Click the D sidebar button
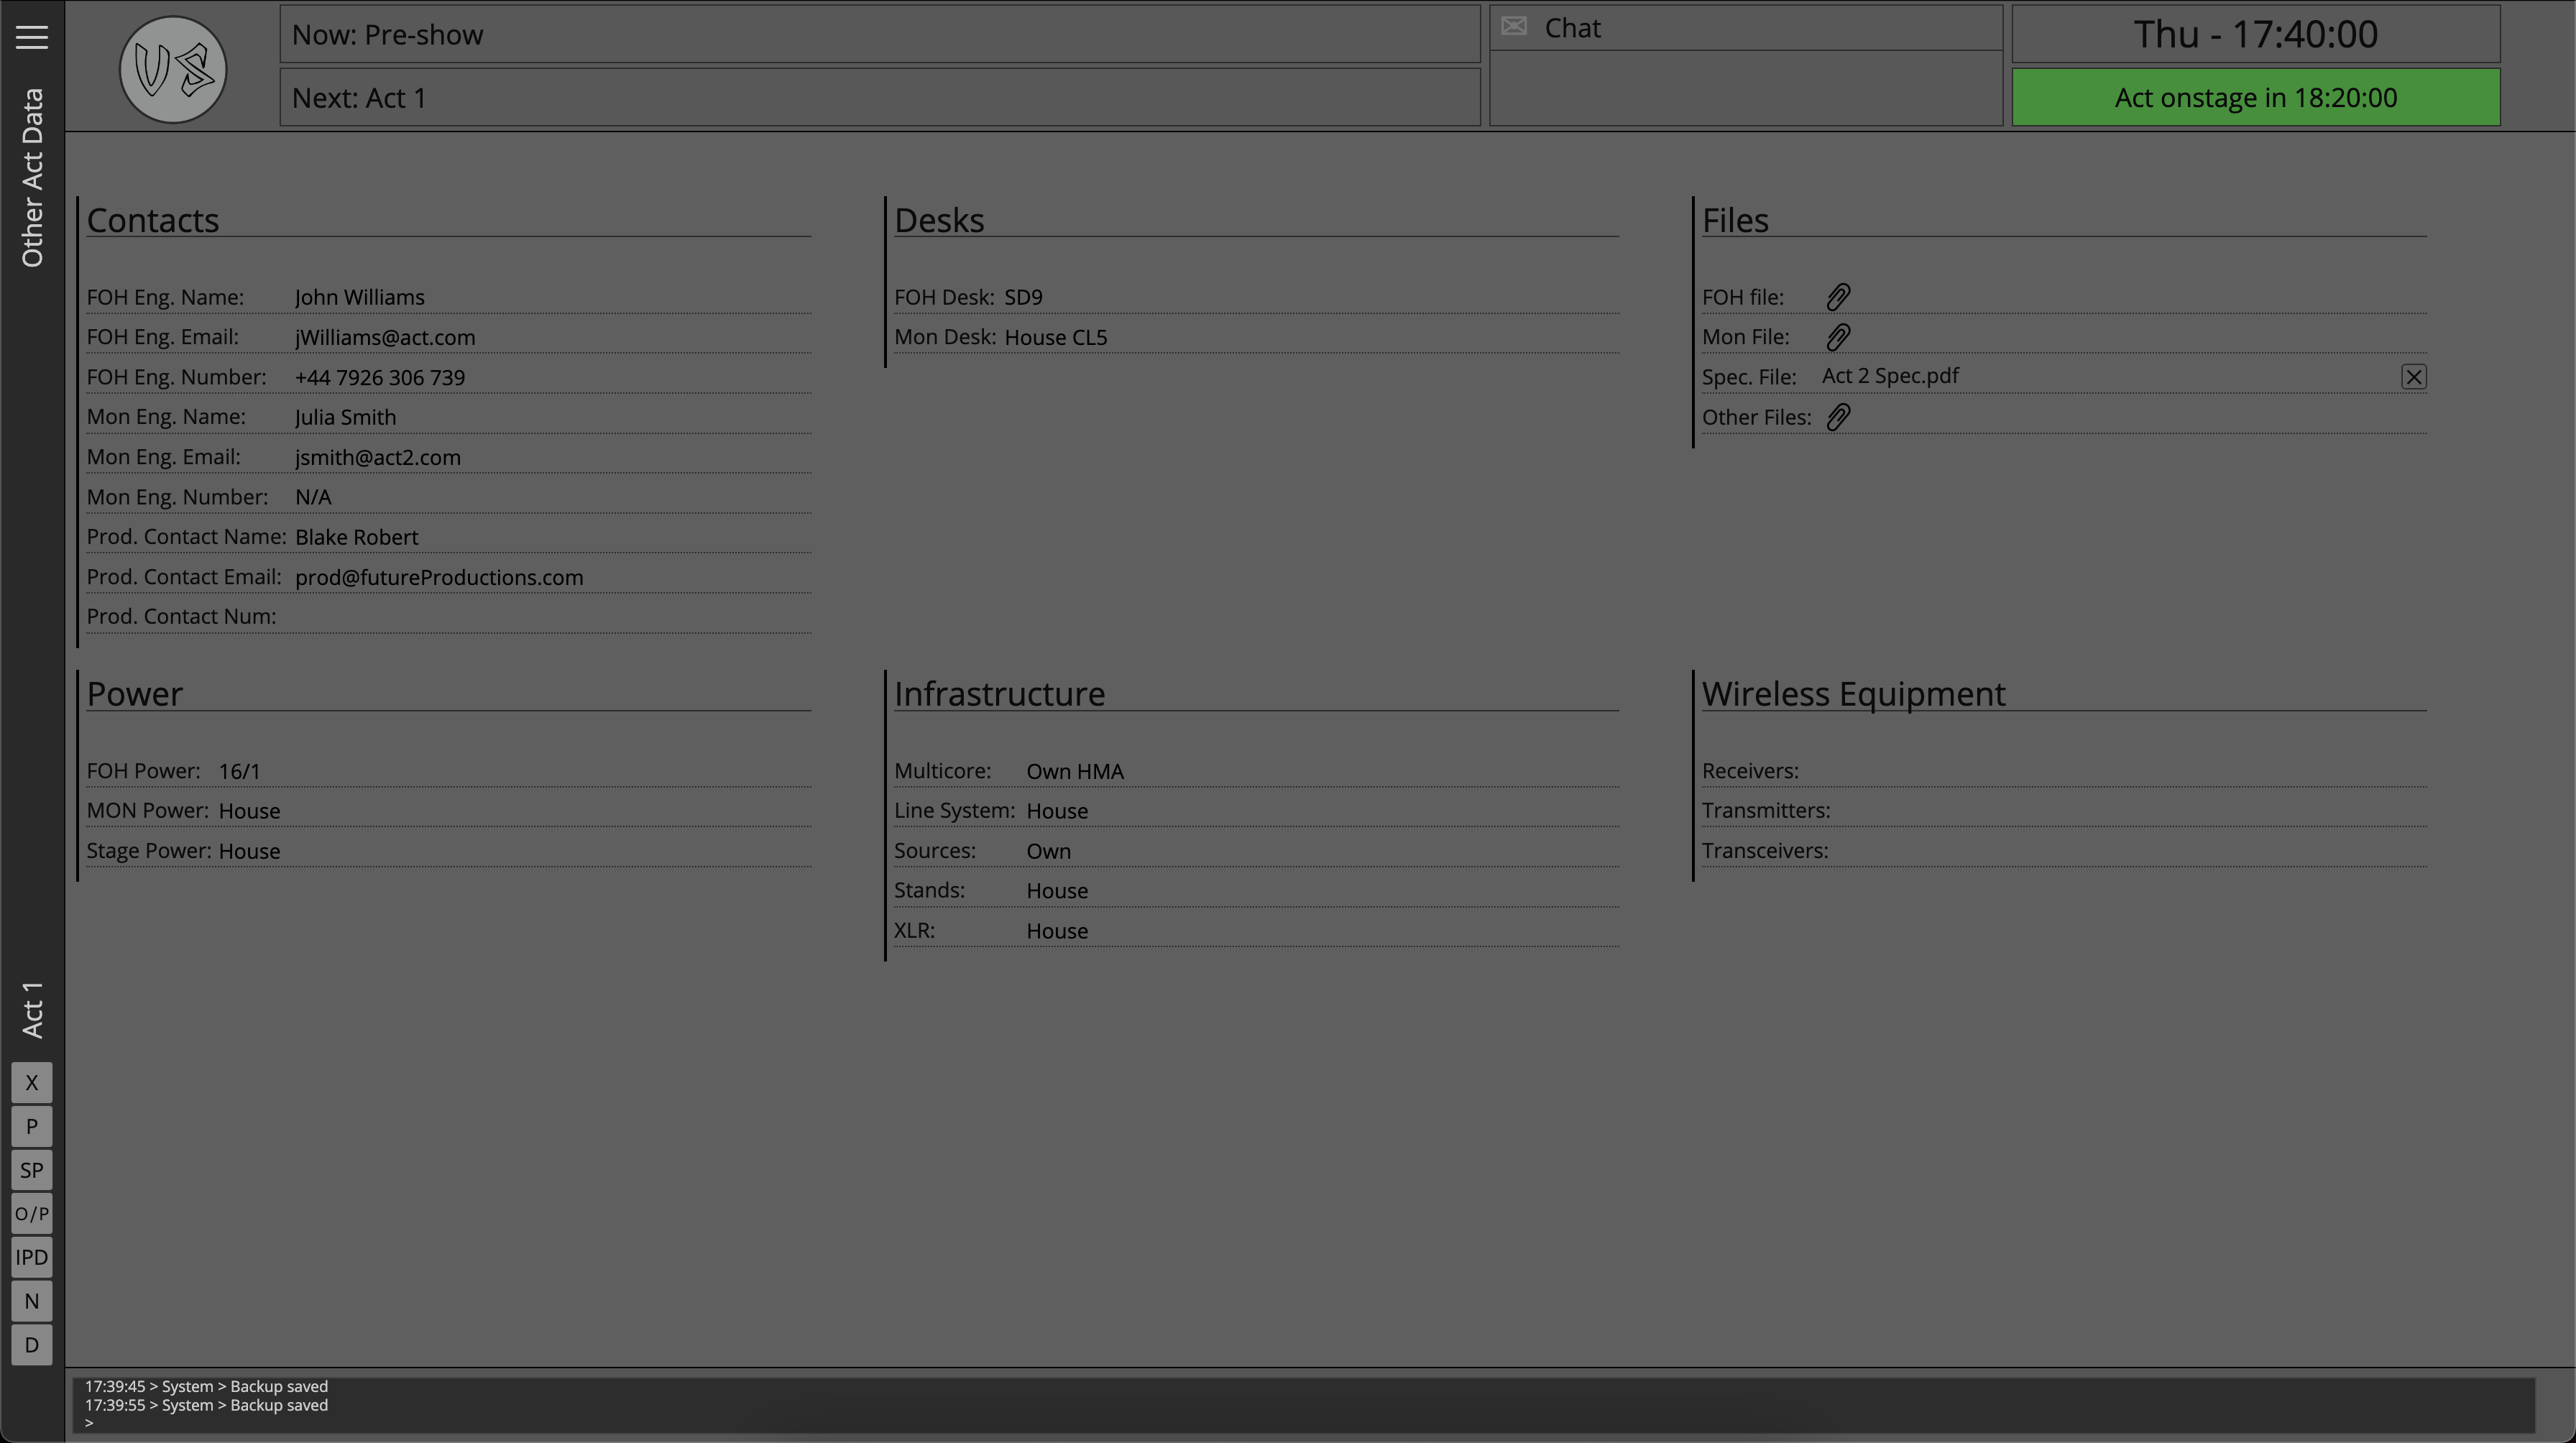Image resolution: width=2576 pixels, height=1443 pixels. click(32, 1345)
